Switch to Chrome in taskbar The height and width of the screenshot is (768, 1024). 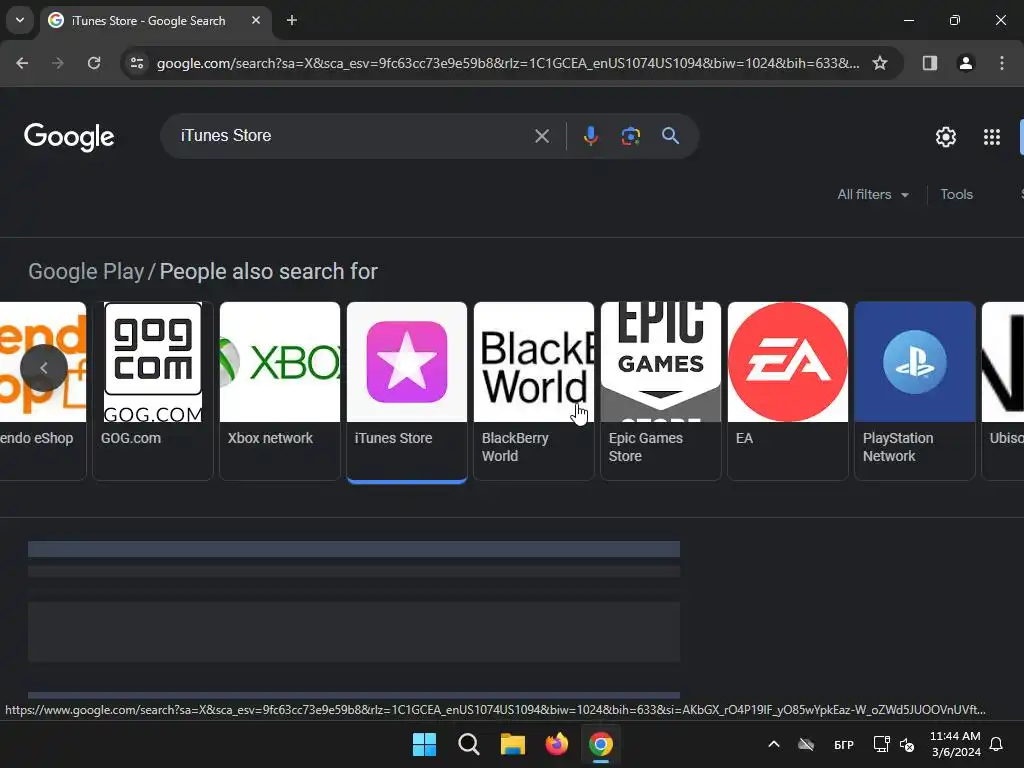click(601, 744)
